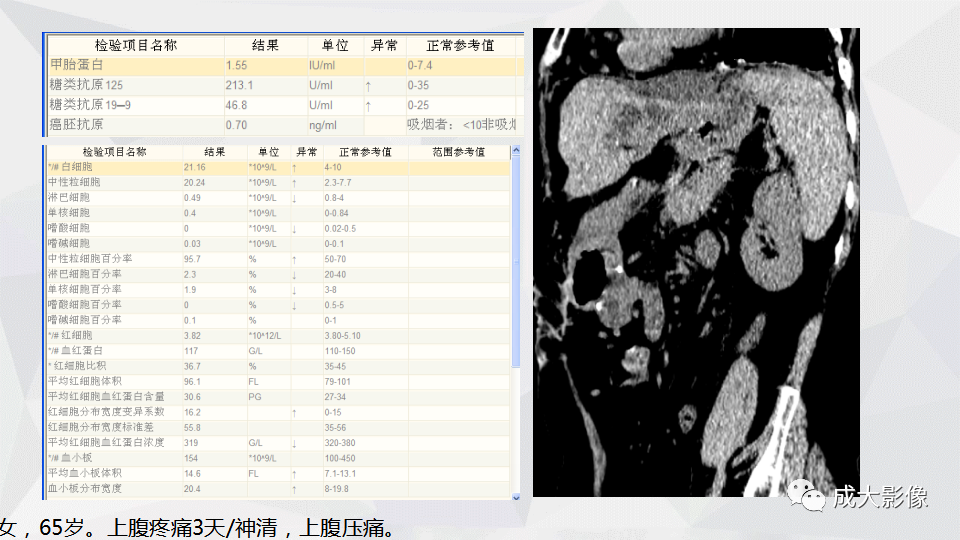Select the 淋巴细胞 row label
The width and height of the screenshot is (960, 540).
[69, 198]
